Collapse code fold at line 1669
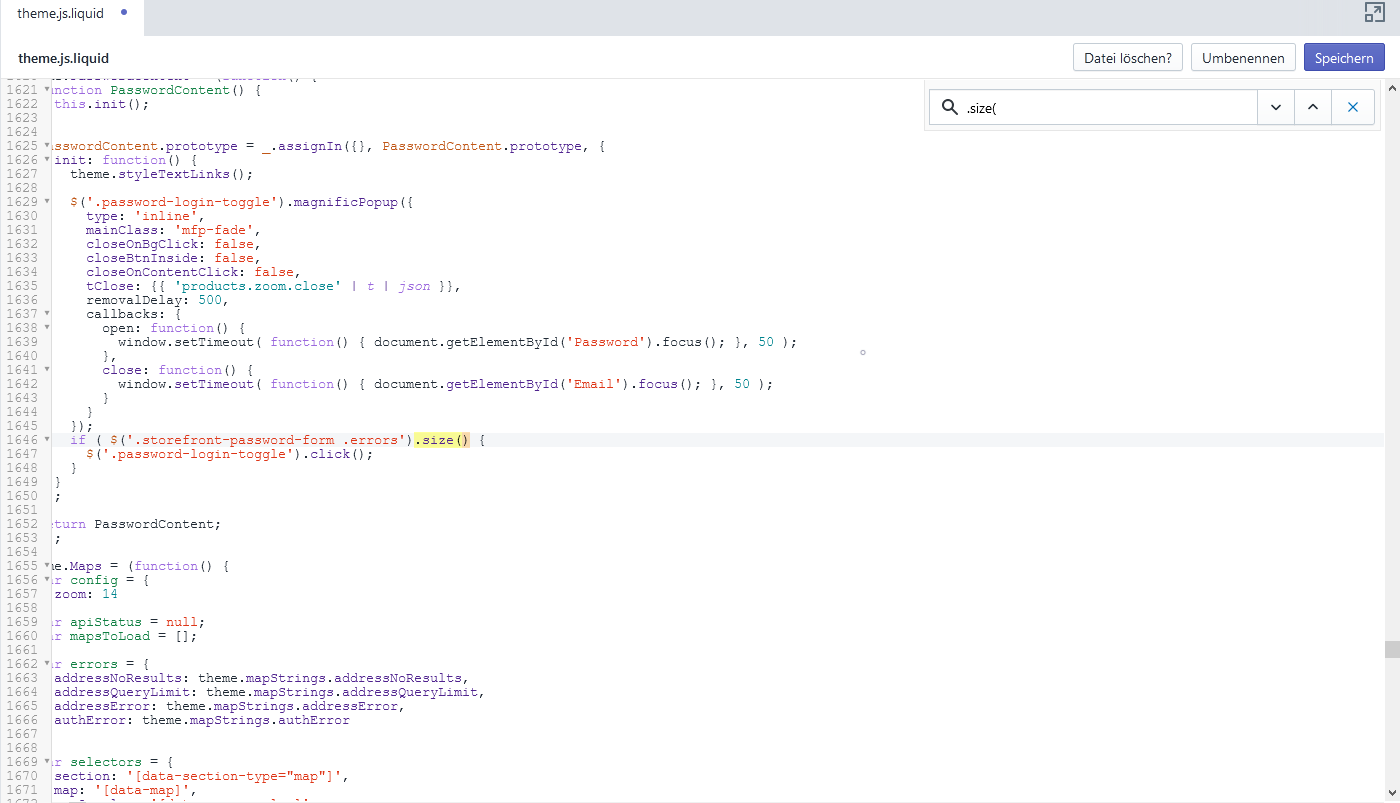Viewport: 1400px width, 803px height. click(46, 762)
